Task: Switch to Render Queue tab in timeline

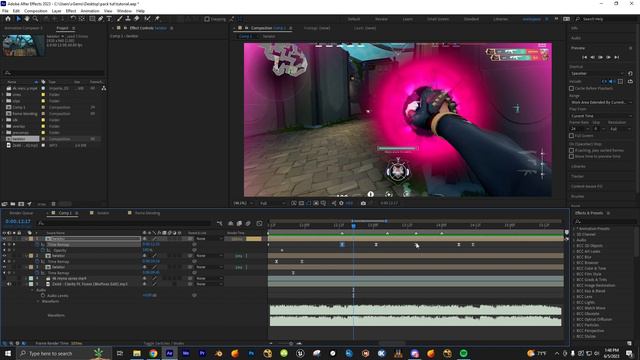Action: tap(21, 213)
